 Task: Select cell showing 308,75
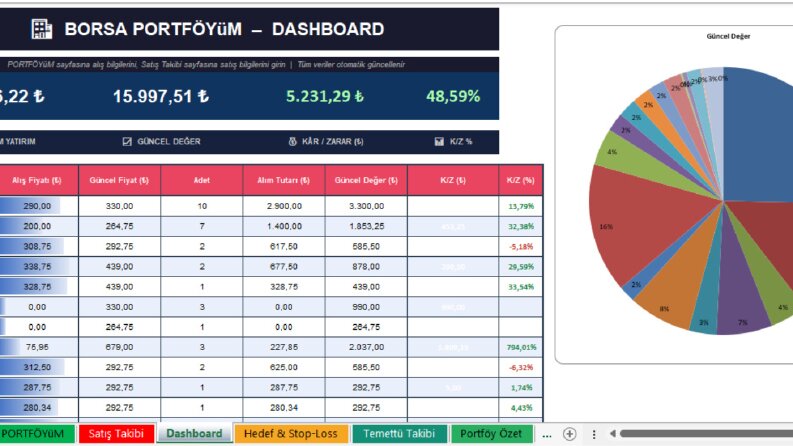tap(38, 246)
